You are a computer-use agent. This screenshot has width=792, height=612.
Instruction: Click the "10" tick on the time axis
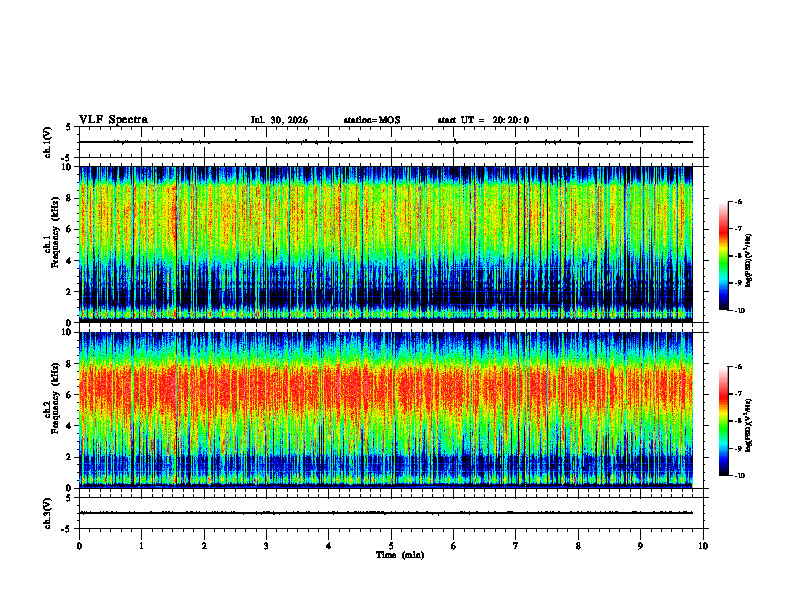click(x=703, y=546)
